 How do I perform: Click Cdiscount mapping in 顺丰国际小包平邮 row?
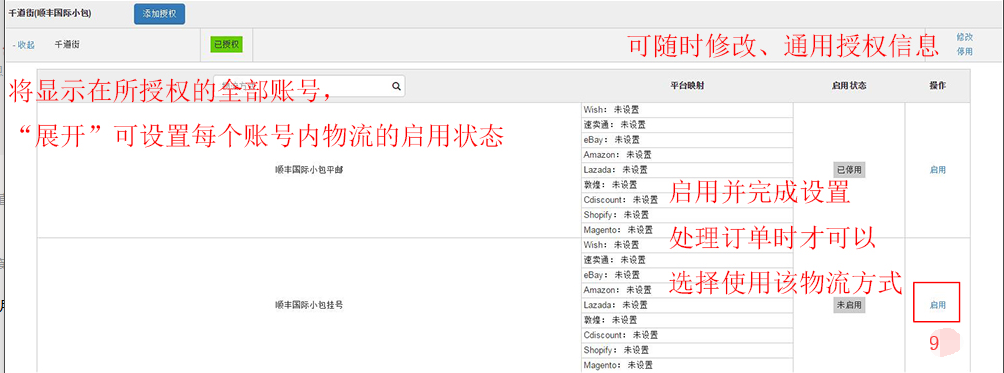pos(687,200)
